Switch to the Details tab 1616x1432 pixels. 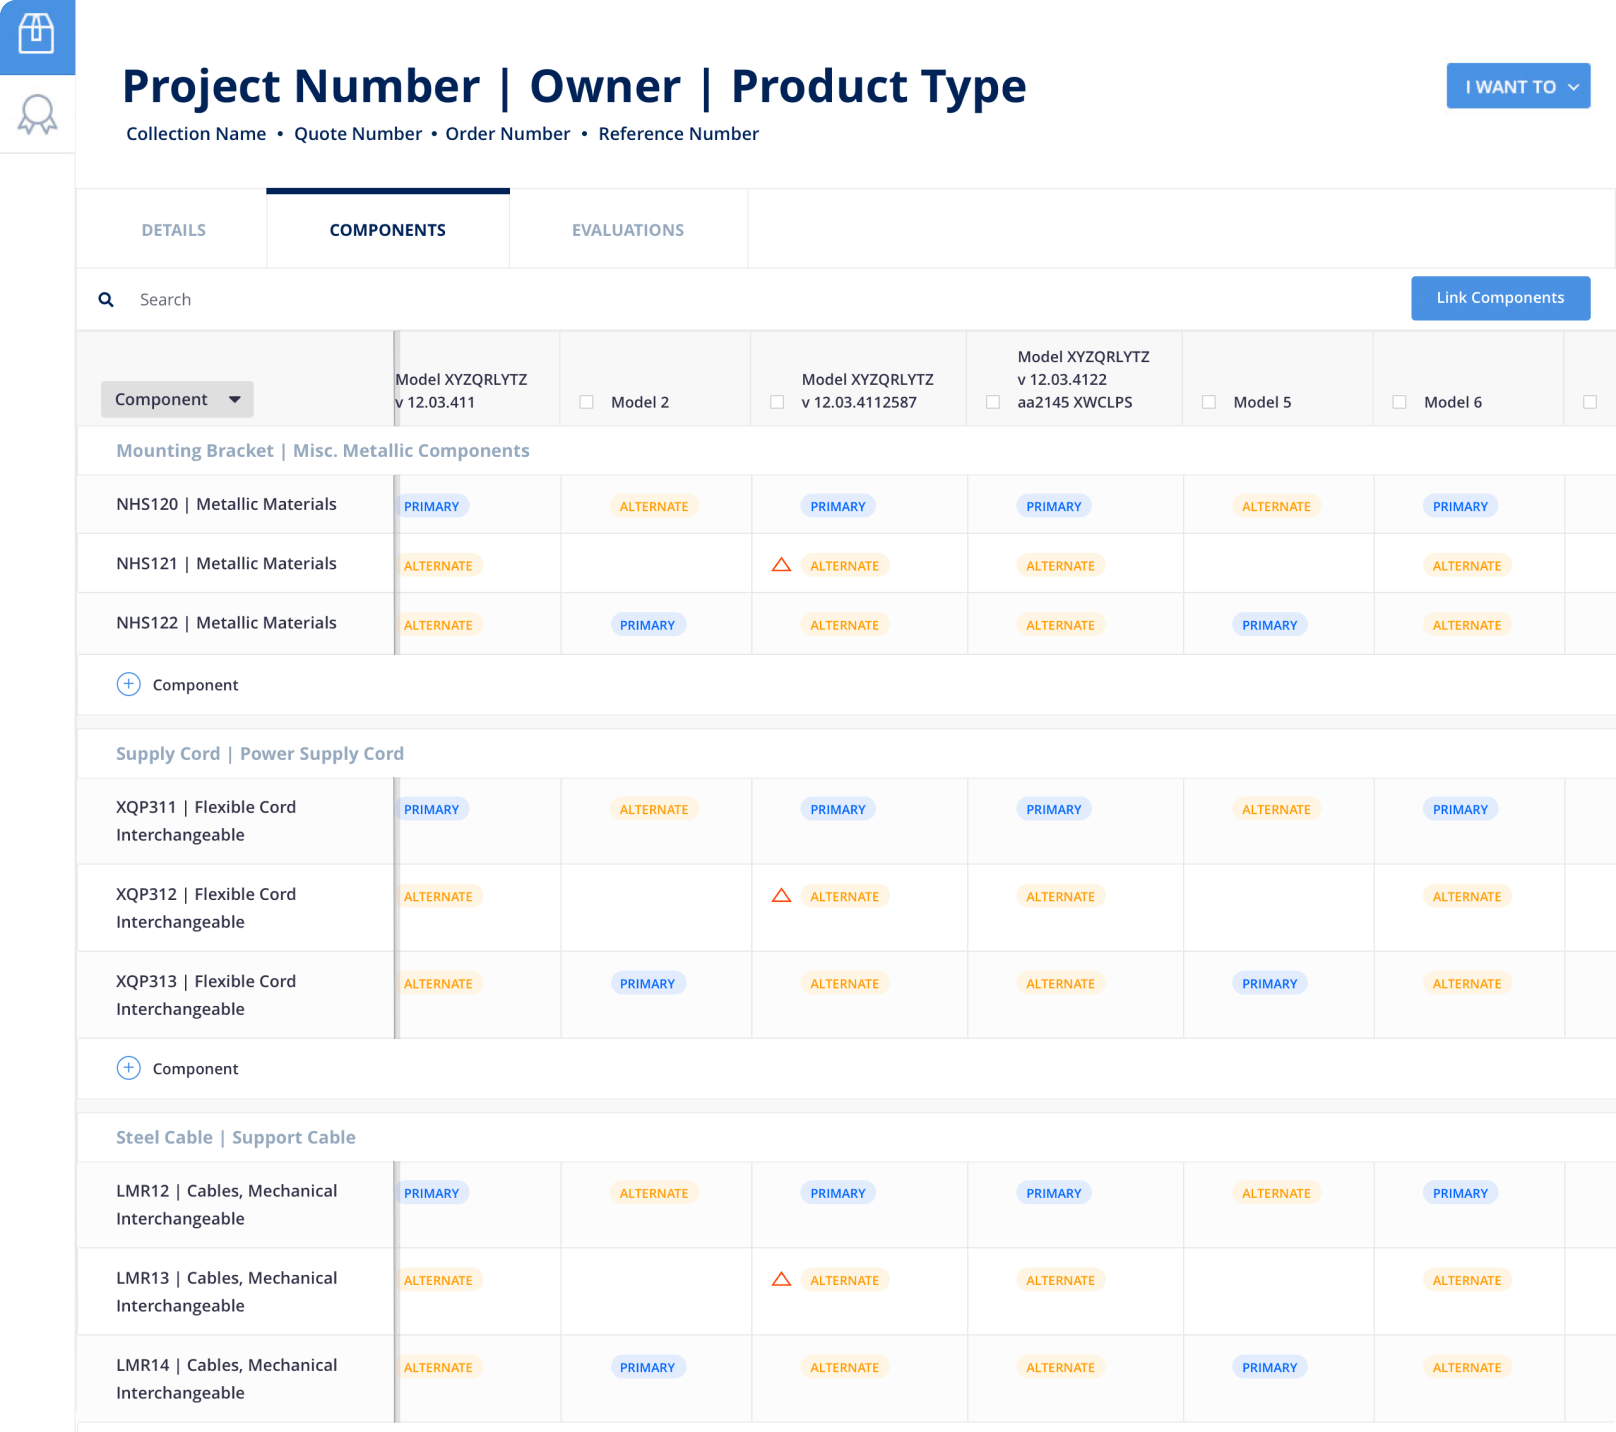point(173,230)
